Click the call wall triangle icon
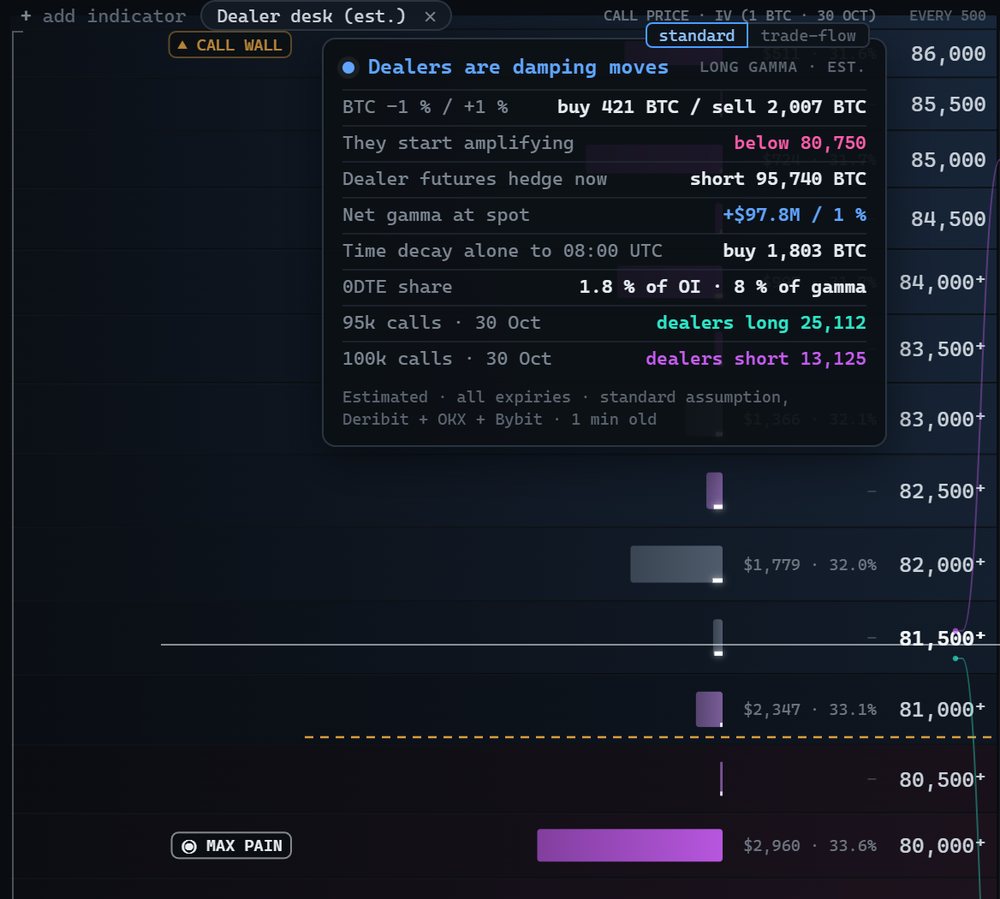The image size is (1000, 899). point(182,45)
